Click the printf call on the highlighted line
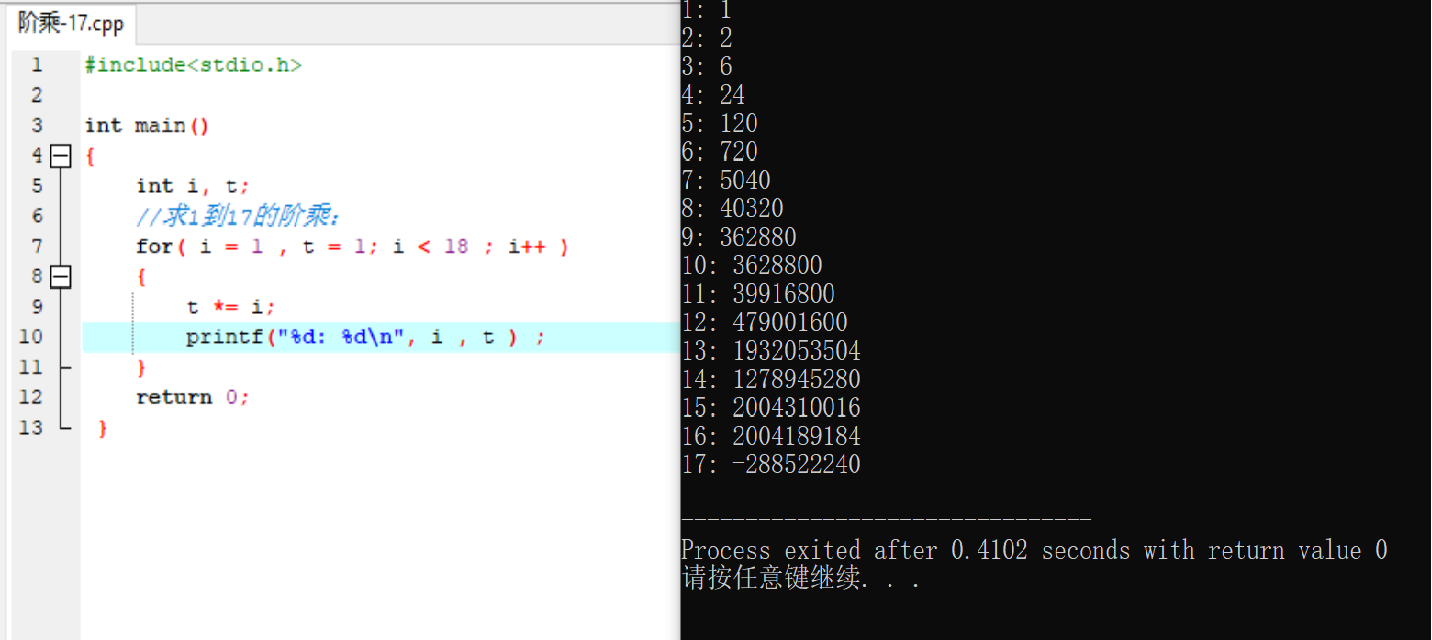The image size is (1432, 640). coord(223,337)
